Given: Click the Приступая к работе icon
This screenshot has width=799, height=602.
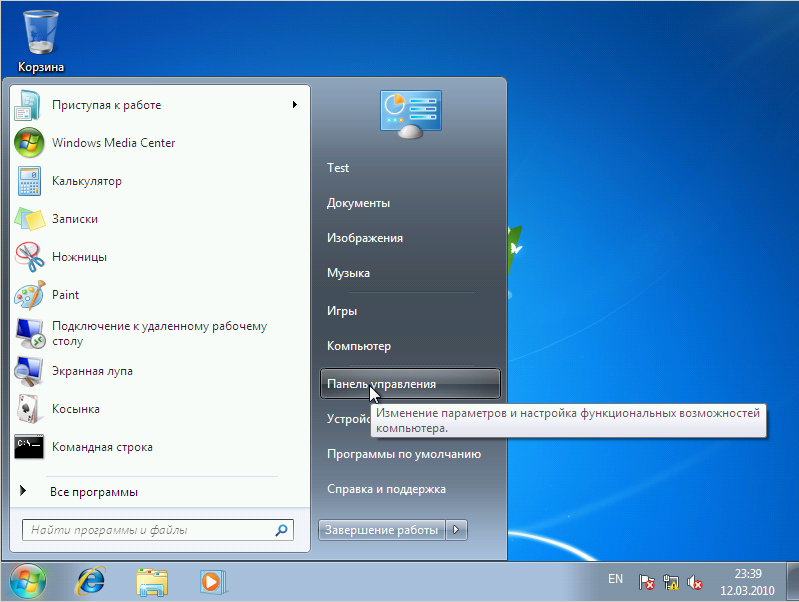Looking at the screenshot, I should pos(29,105).
